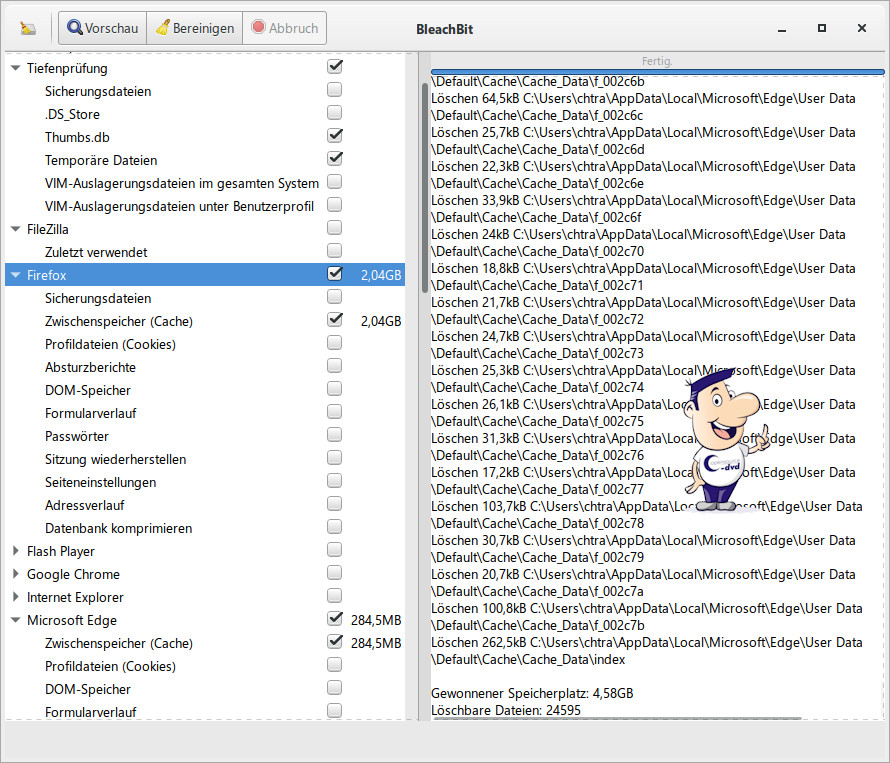
Task: Uncheck the Thumbs.db checkbox
Action: [x=335, y=135]
